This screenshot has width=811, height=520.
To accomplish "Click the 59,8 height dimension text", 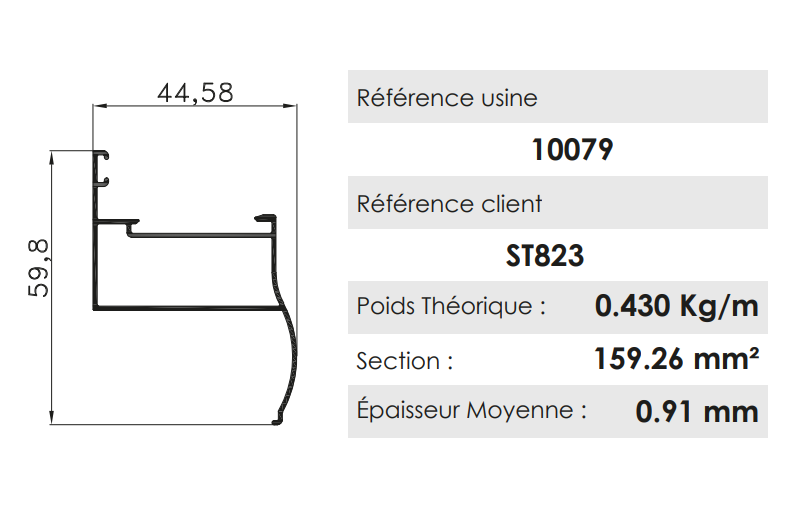I will click(39, 268).
